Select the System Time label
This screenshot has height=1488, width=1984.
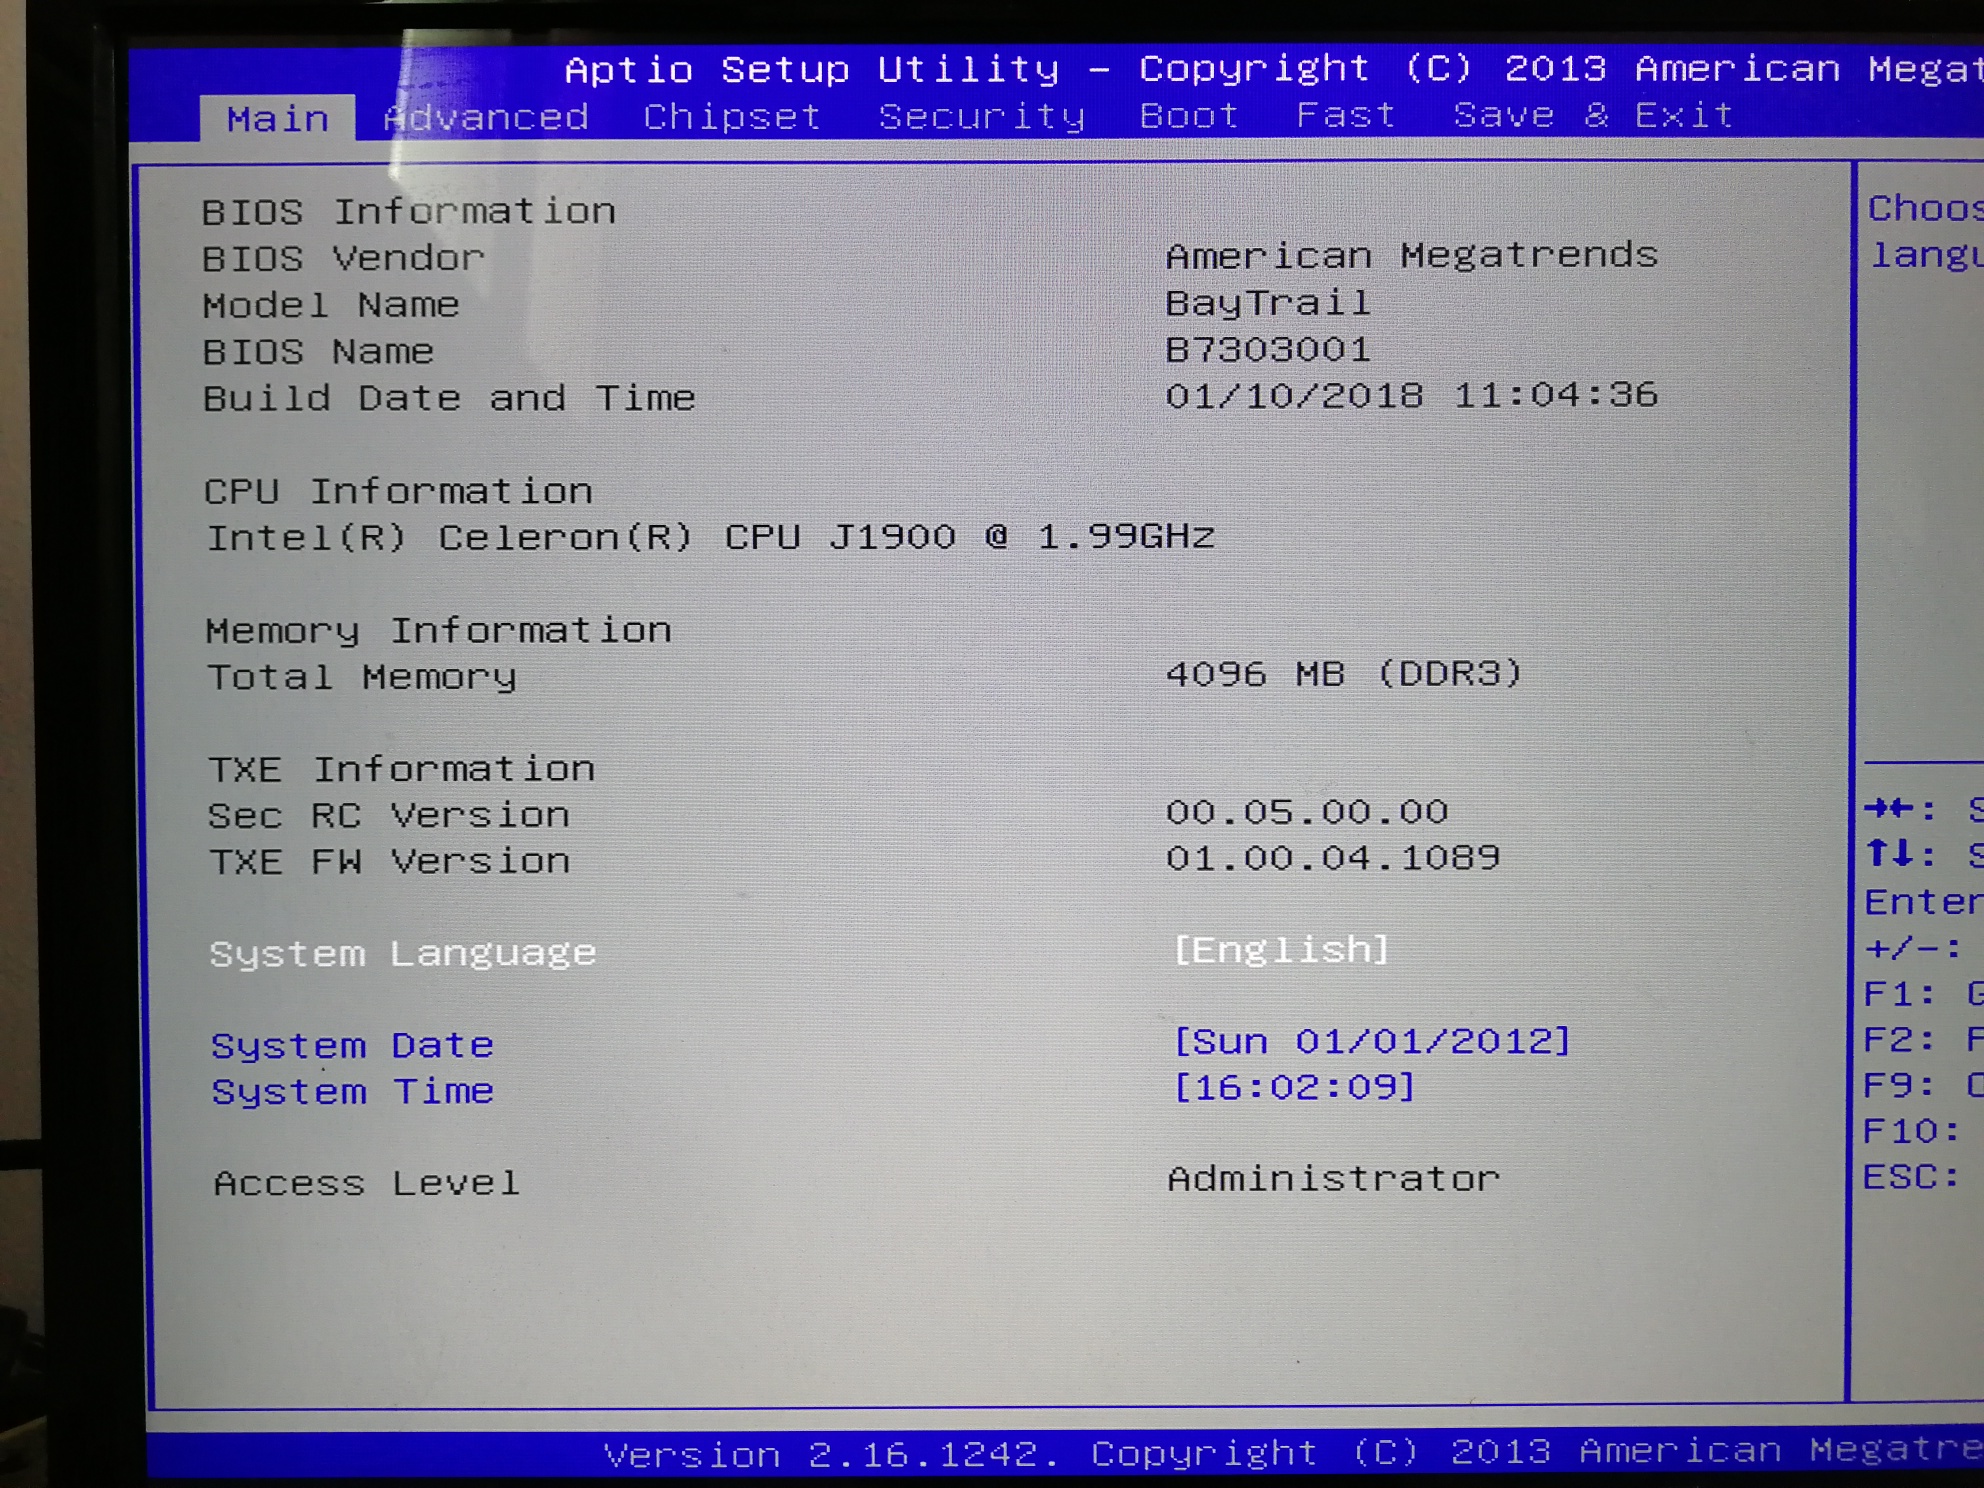click(x=352, y=1091)
